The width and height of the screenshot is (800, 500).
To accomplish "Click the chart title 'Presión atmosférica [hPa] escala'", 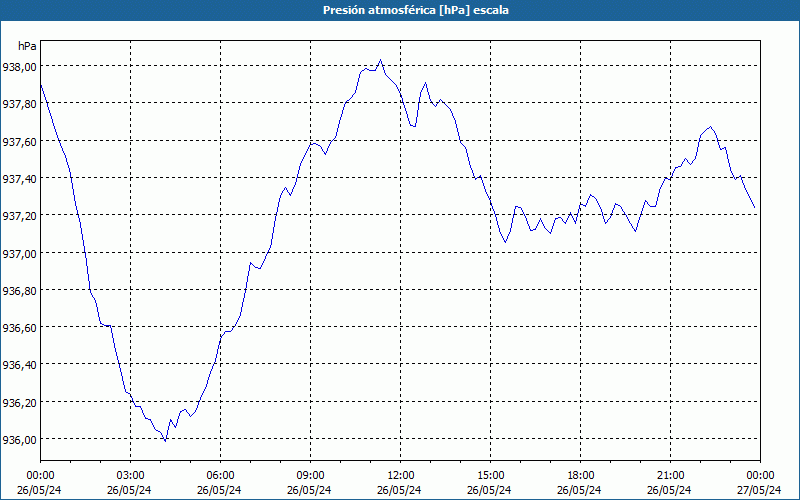I will 415,10.
